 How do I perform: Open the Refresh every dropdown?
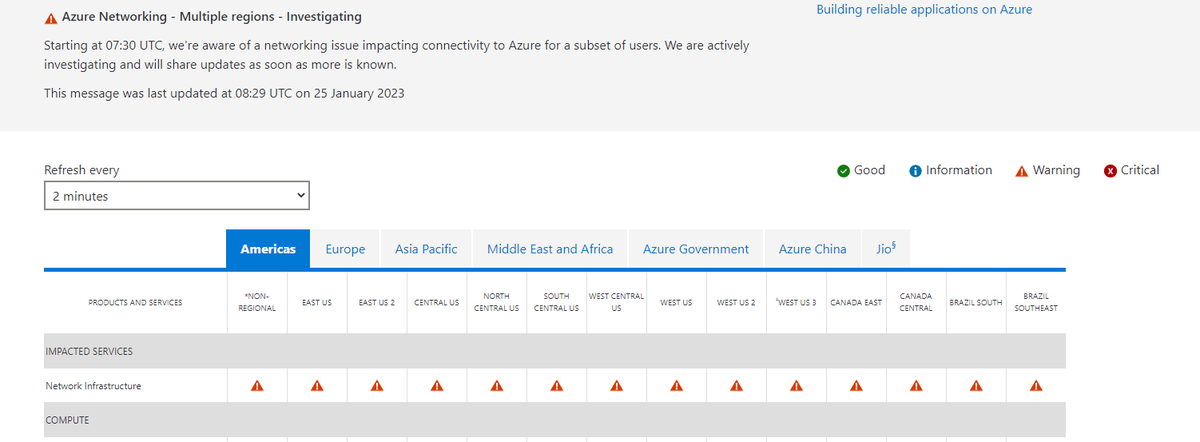177,196
